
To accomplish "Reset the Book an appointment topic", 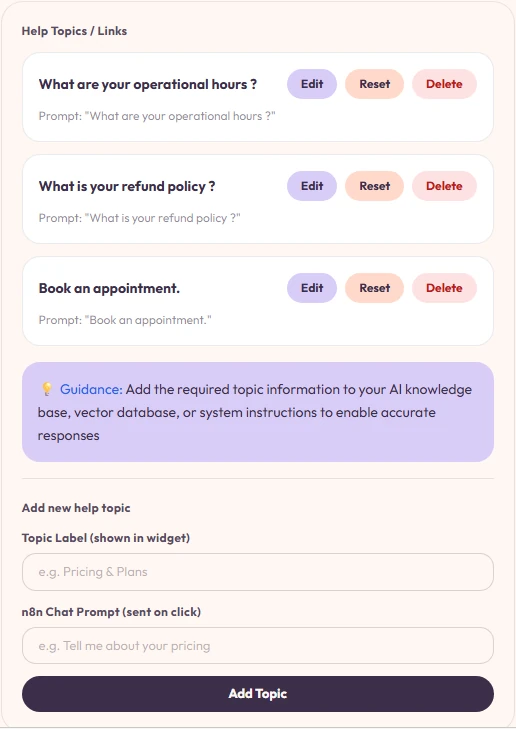I will tap(374, 288).
